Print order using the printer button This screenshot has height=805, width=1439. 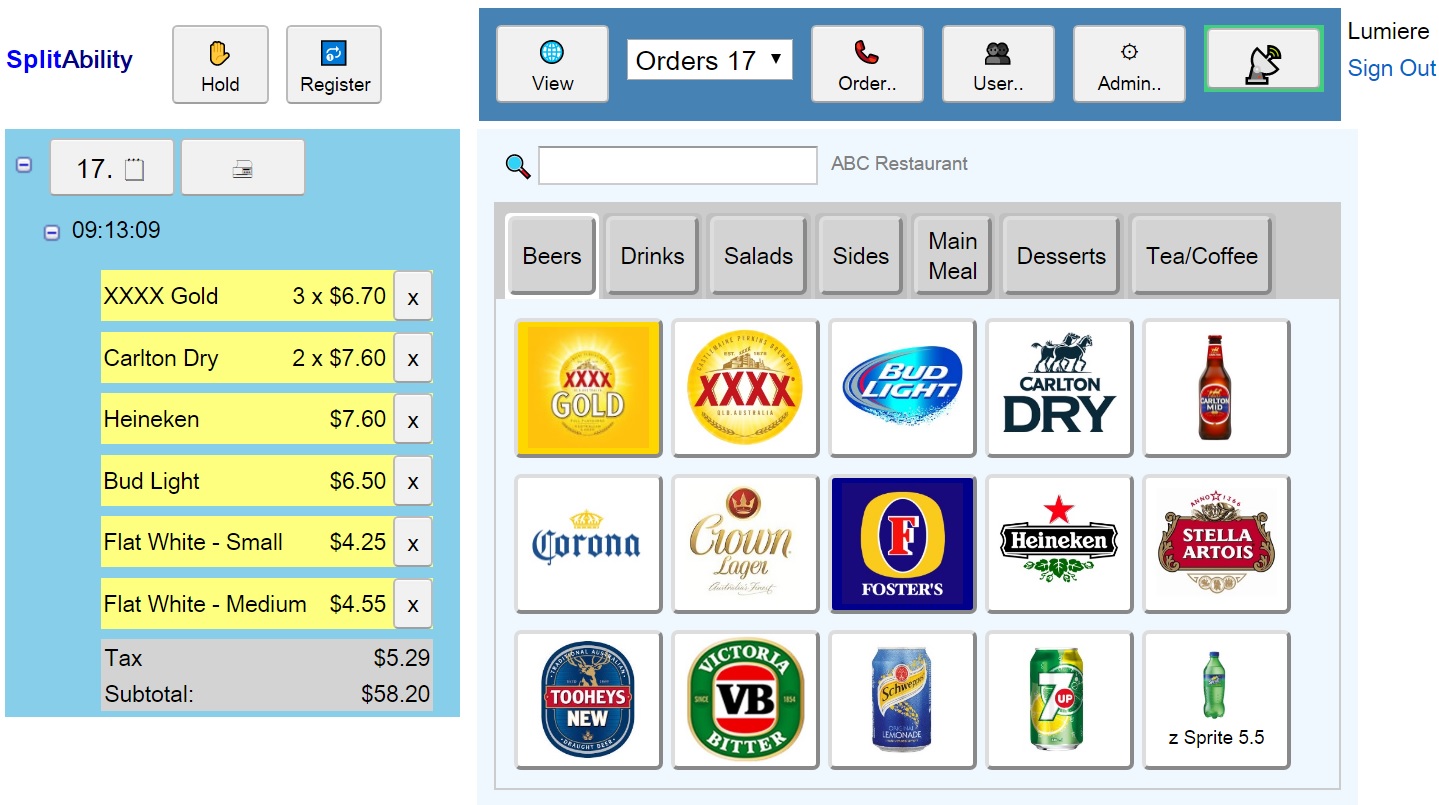click(242, 168)
